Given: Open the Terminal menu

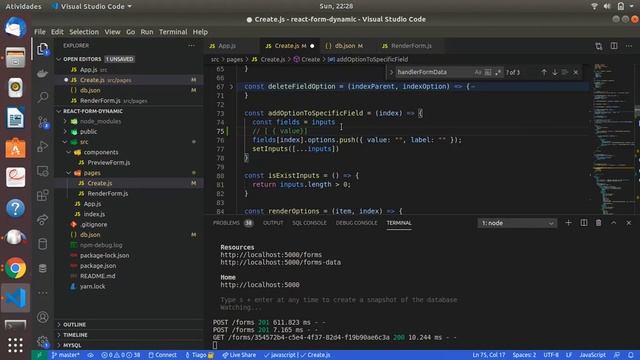Looking at the screenshot, I should click(x=173, y=32).
